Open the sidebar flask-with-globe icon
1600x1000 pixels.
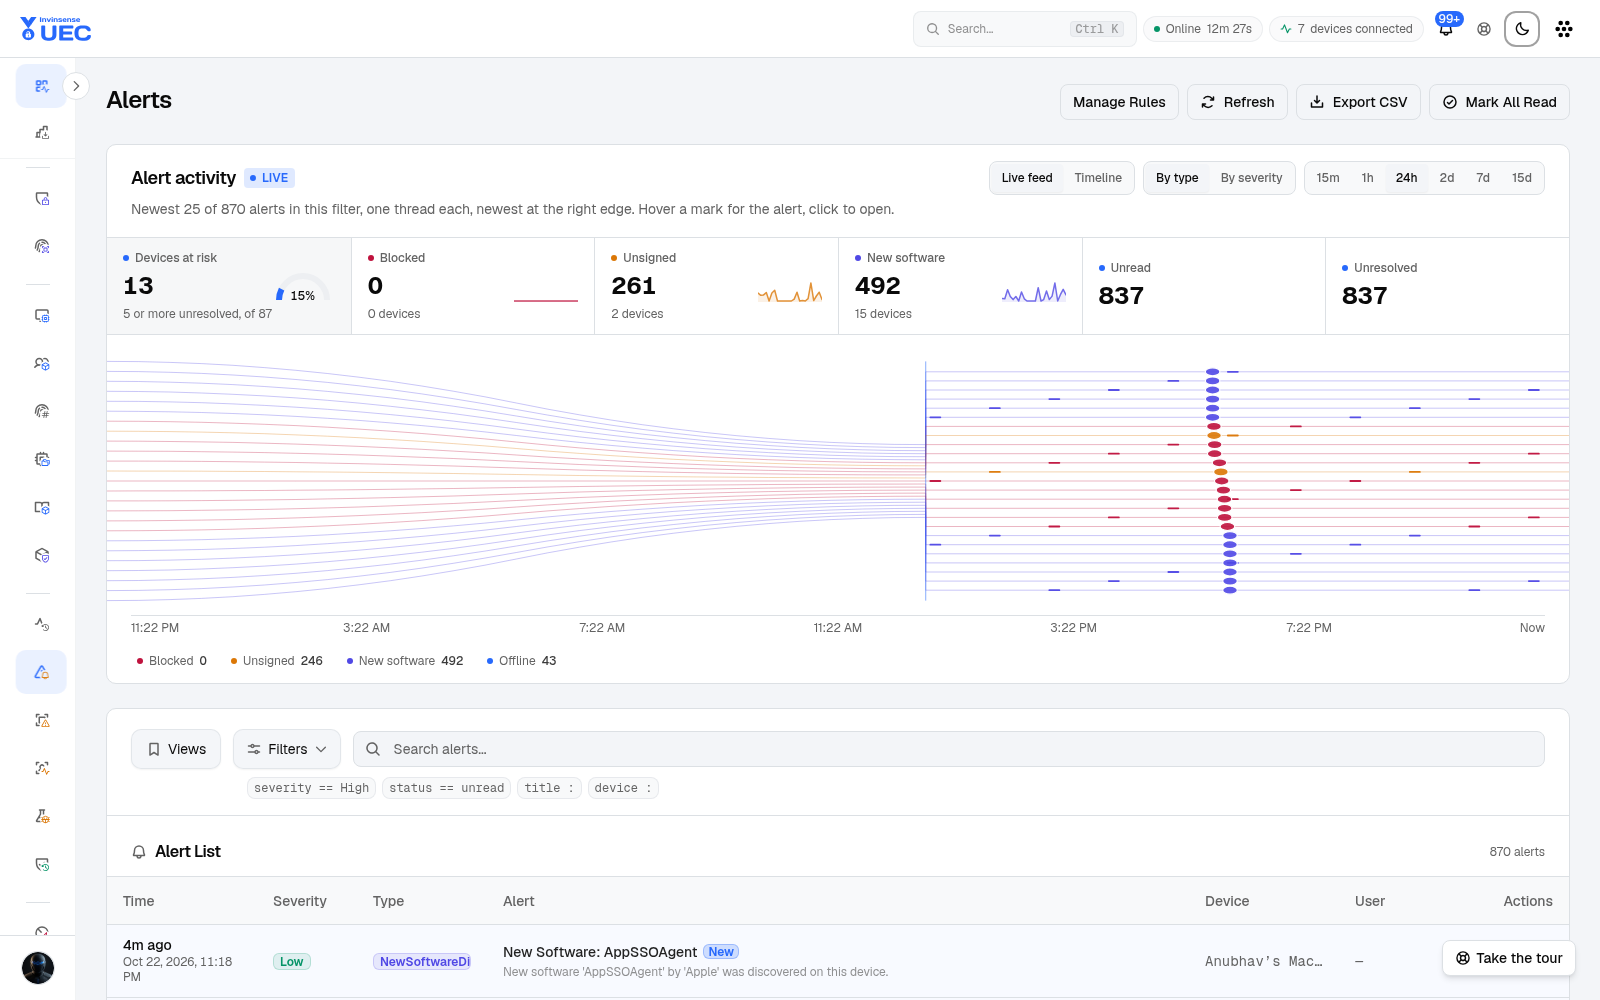tap(42, 816)
